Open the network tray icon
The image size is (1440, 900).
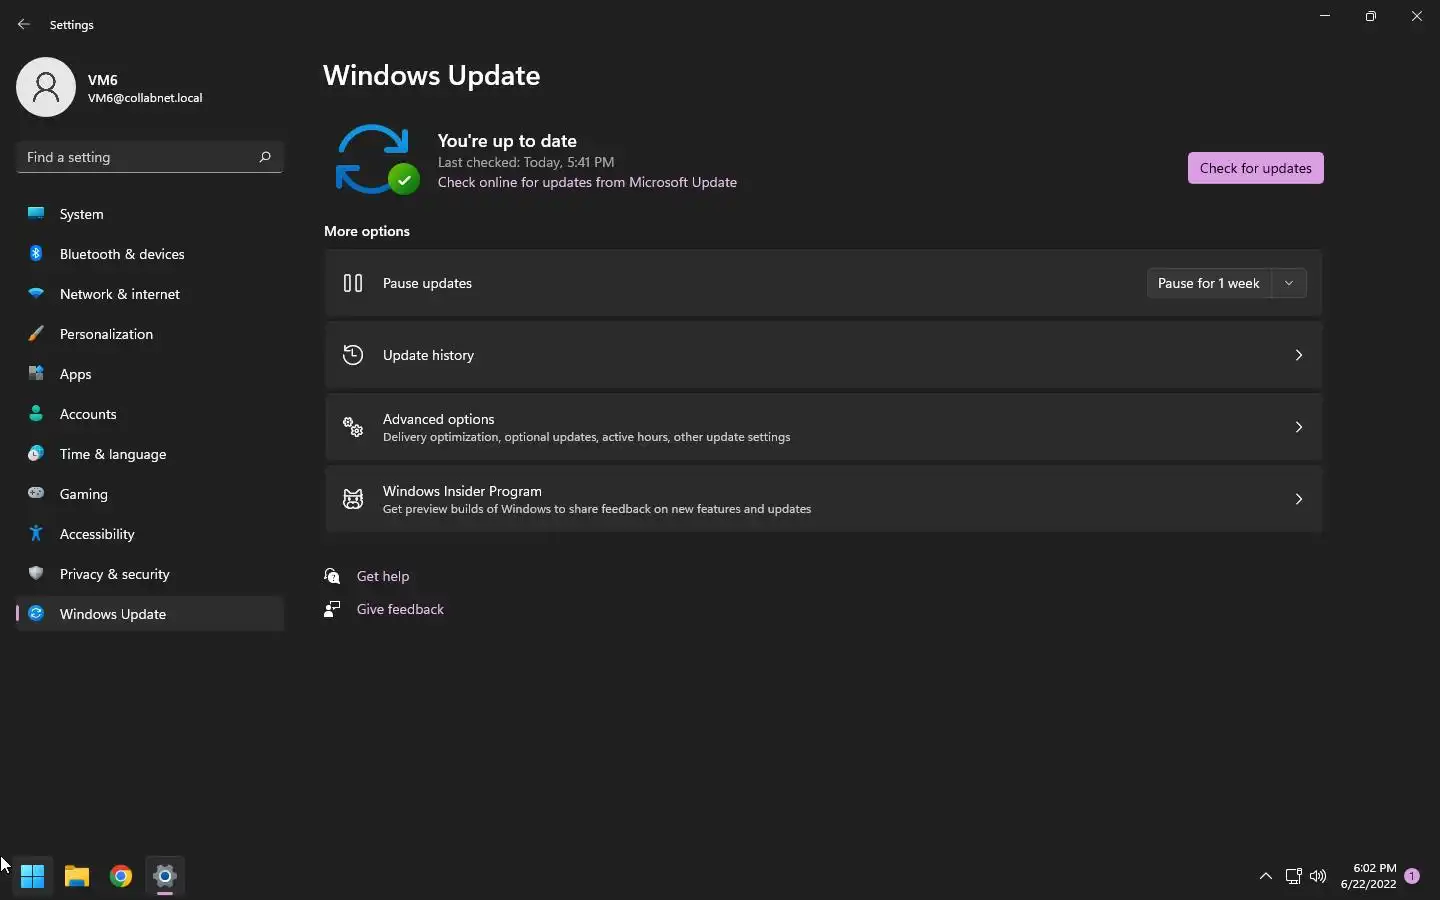coord(1293,876)
